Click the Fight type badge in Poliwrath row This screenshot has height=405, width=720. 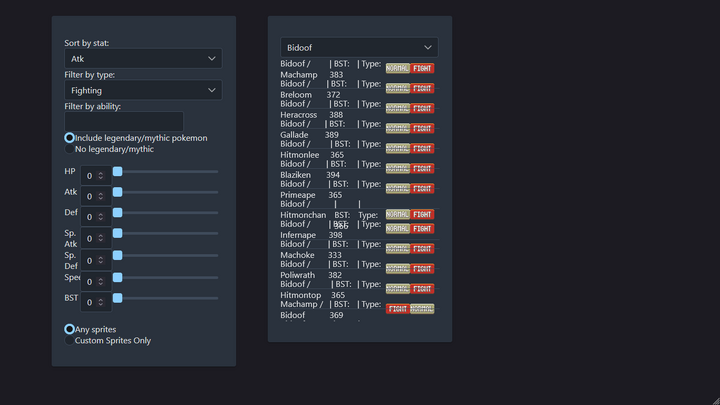point(422,269)
